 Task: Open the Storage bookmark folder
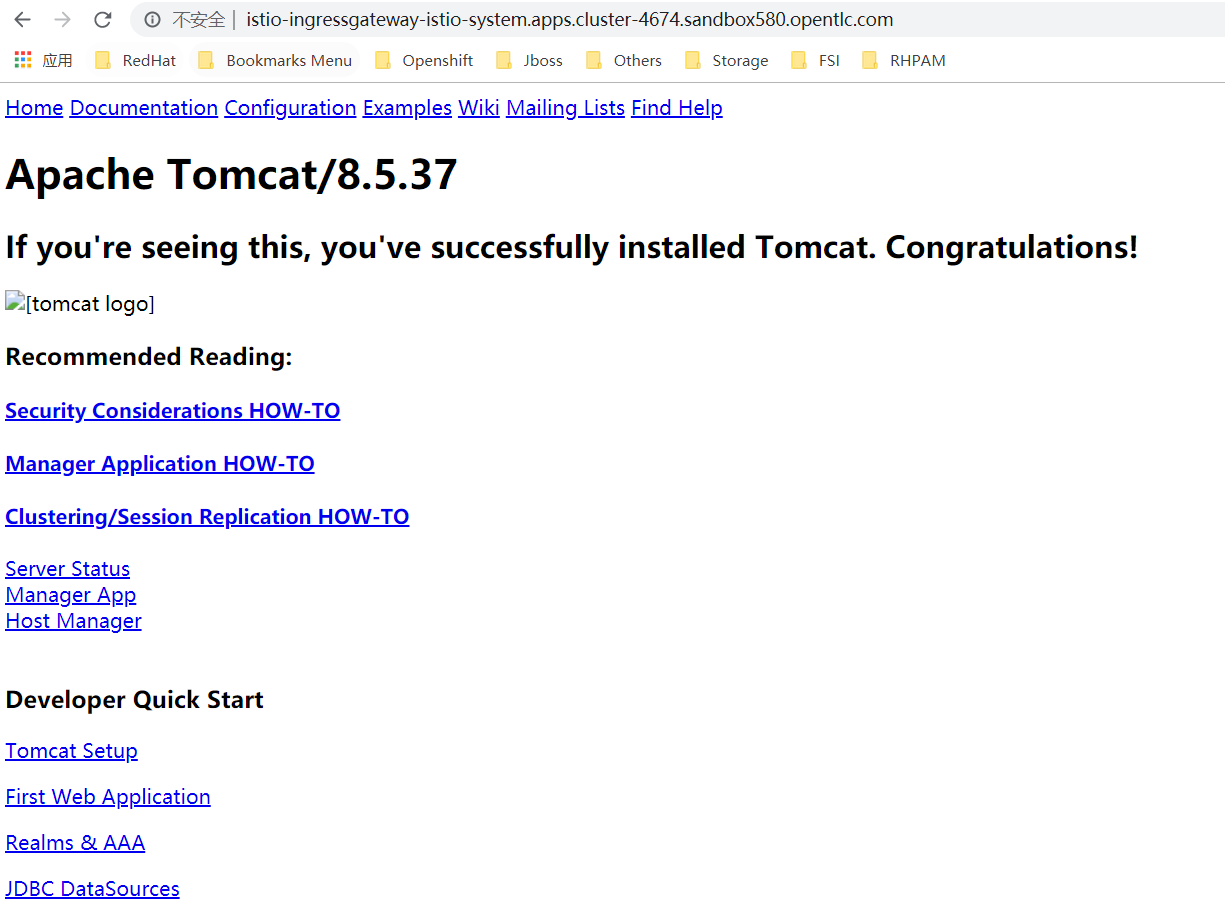coord(727,60)
